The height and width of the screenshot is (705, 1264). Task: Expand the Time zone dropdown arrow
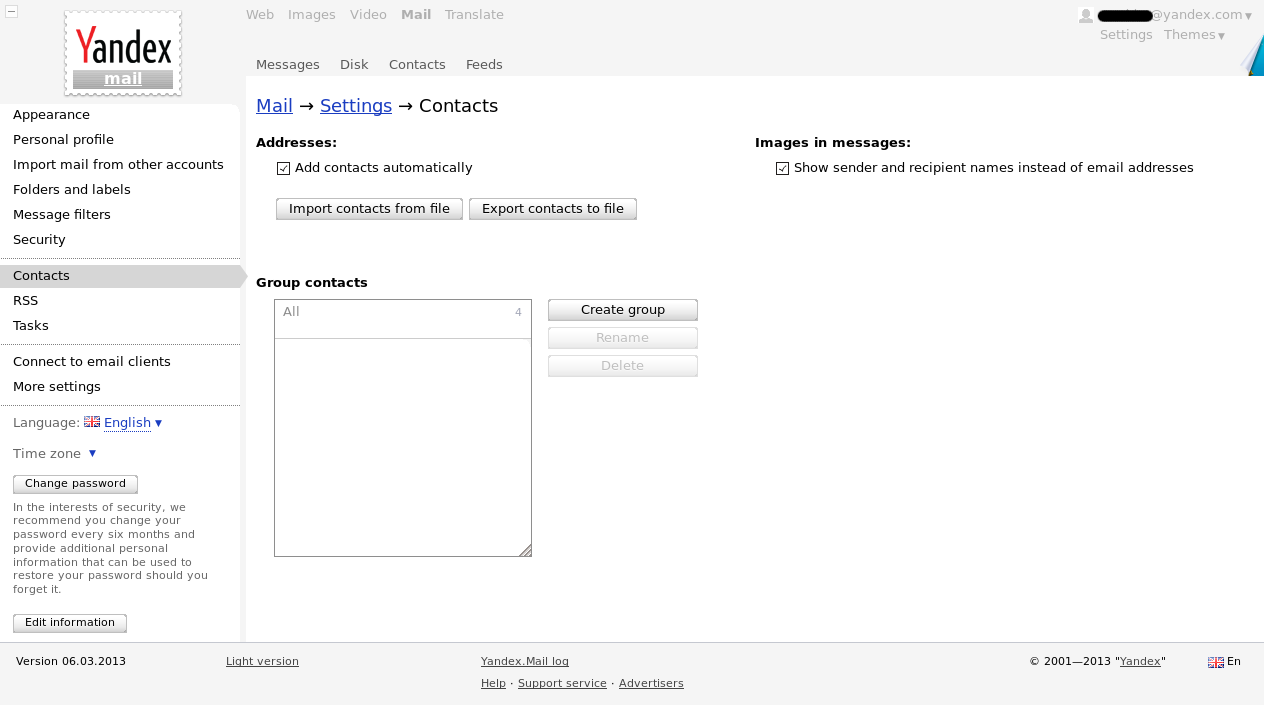coord(92,453)
